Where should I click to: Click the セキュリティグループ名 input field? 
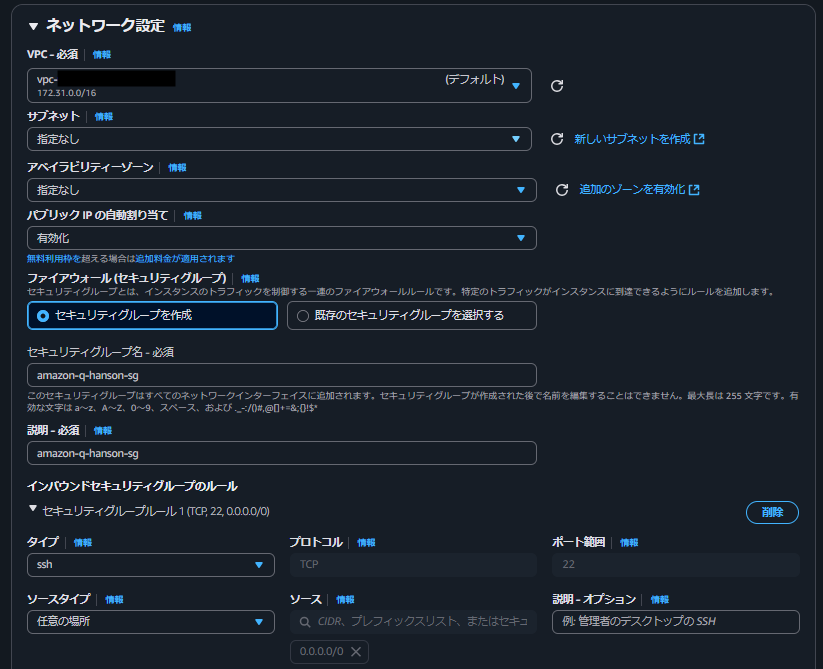click(281, 373)
